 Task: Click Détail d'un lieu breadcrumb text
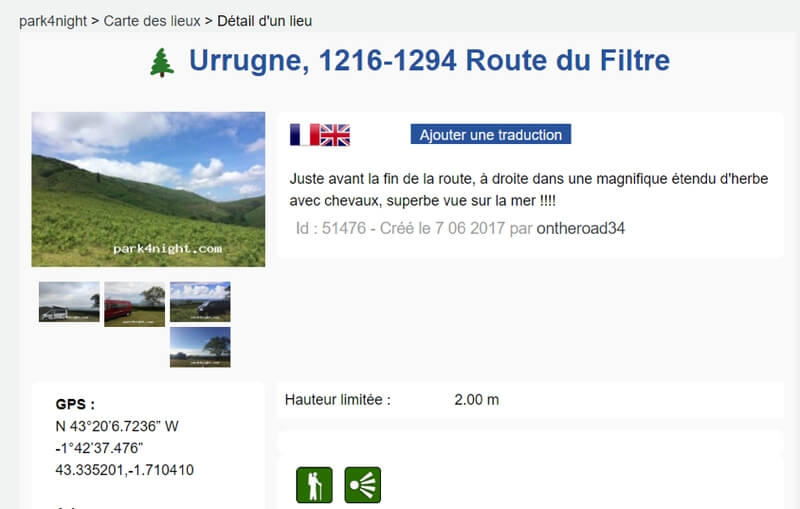[x=265, y=21]
